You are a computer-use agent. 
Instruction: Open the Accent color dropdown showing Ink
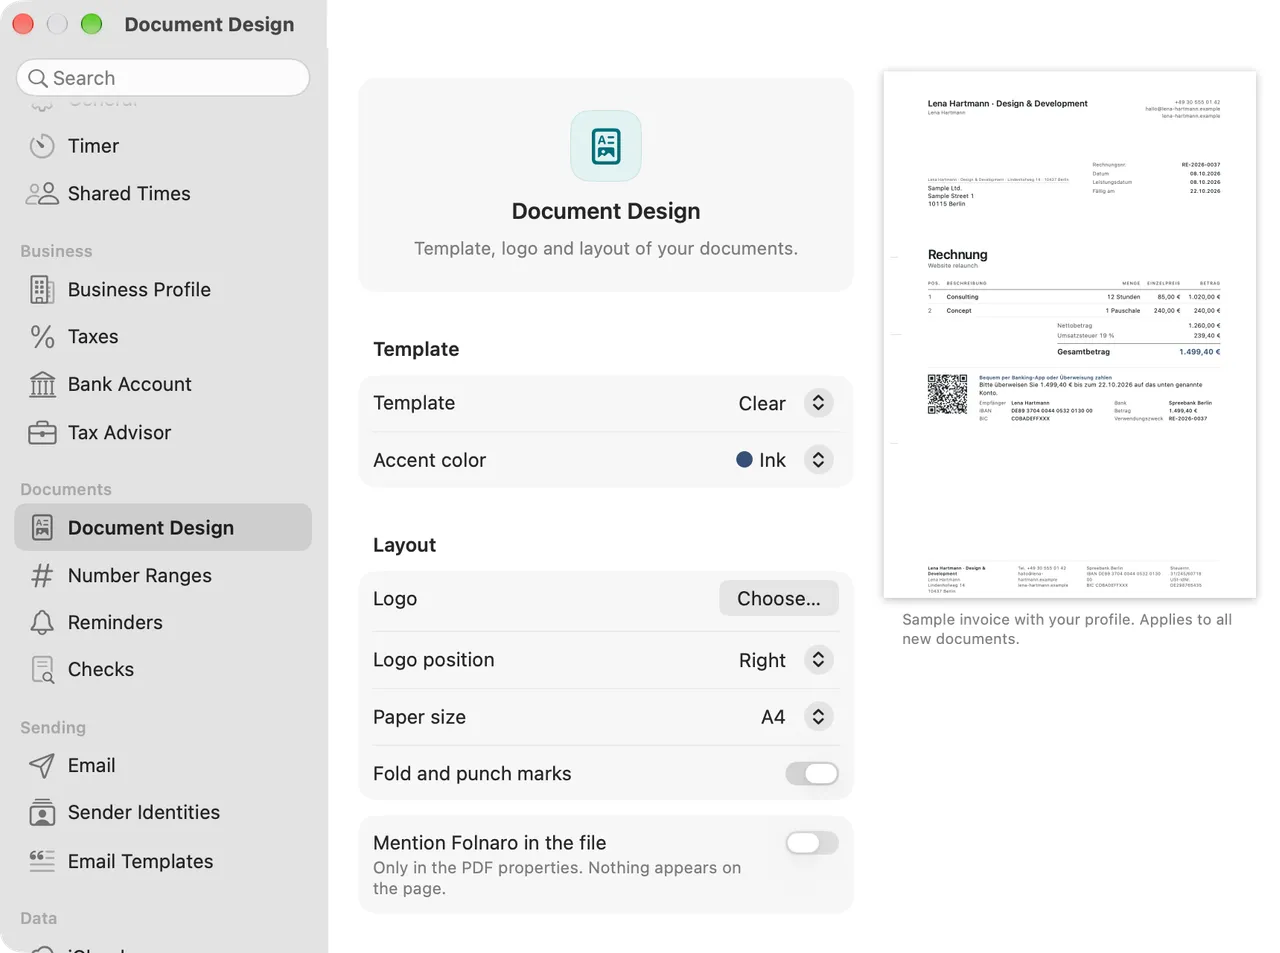(786, 460)
